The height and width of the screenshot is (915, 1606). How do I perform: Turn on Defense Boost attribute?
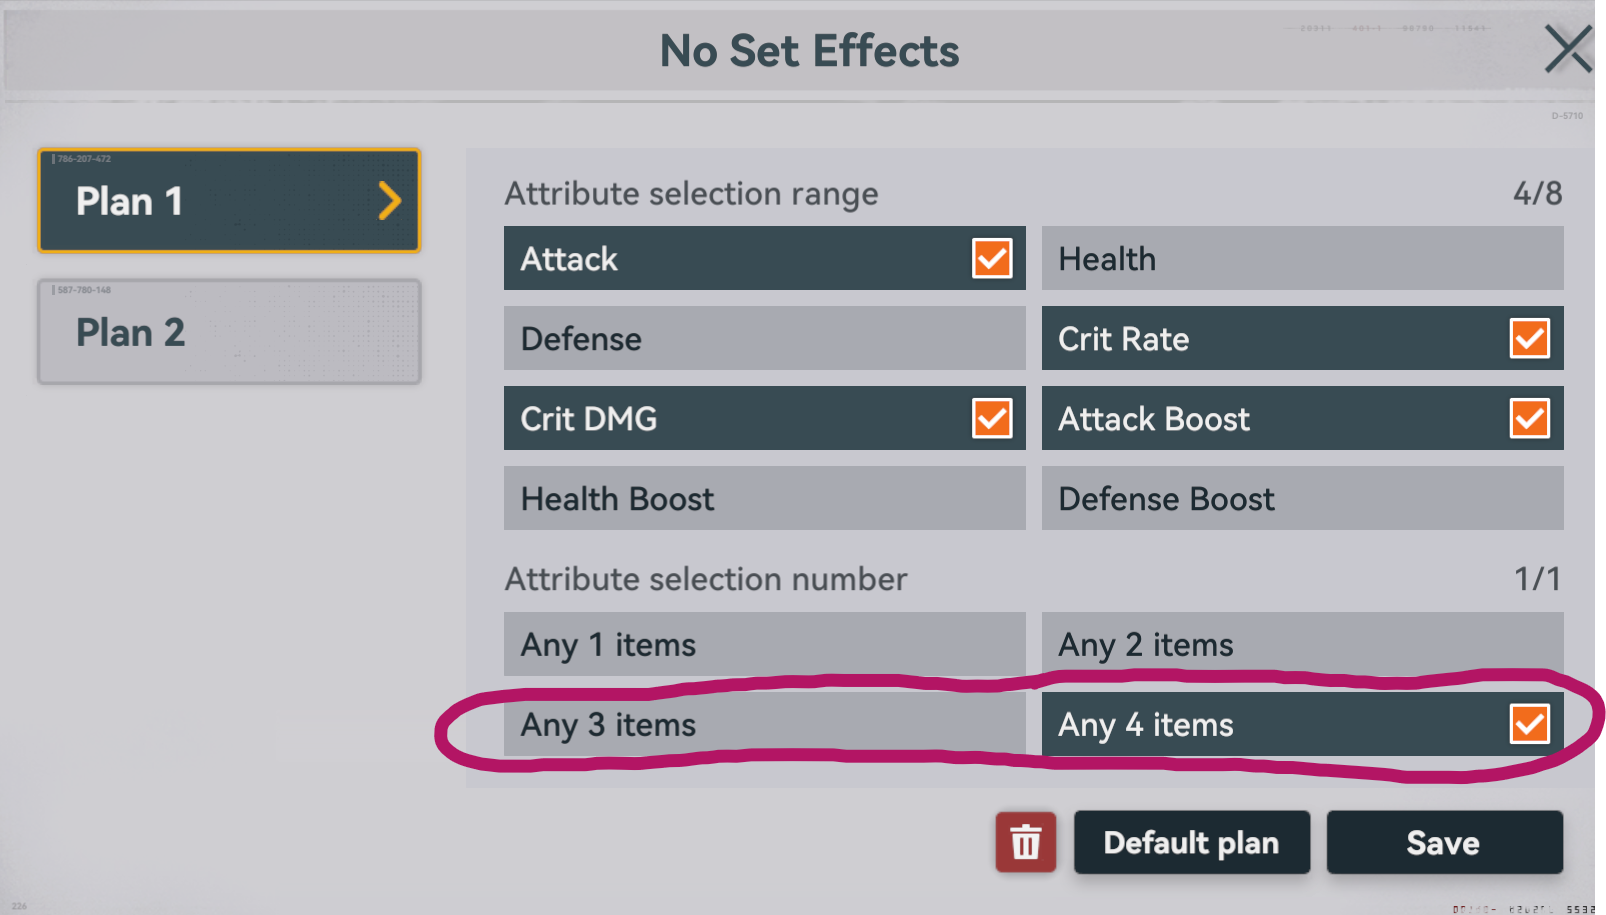pyautogui.click(x=1302, y=498)
